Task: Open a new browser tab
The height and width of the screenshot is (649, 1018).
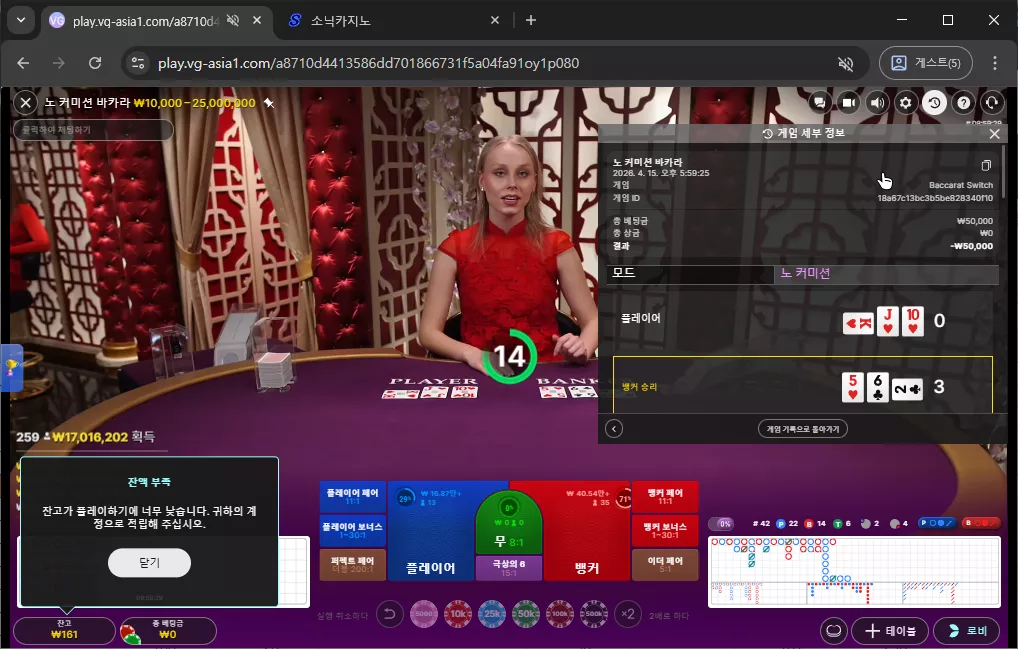Action: (x=530, y=21)
